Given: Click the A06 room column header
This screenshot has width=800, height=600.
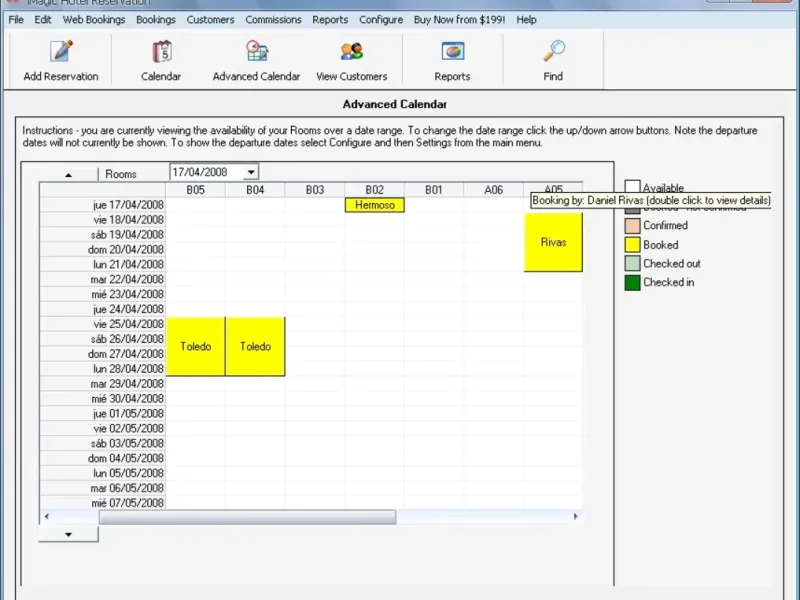Looking at the screenshot, I should [x=493, y=190].
